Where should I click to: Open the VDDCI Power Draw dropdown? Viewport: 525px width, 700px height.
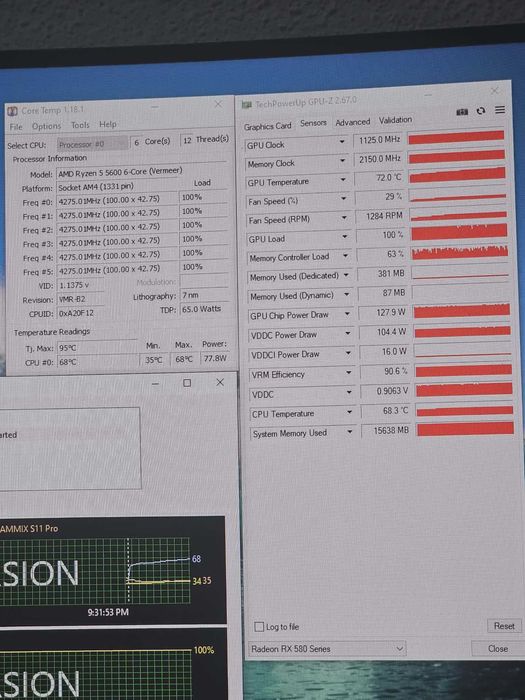348,353
